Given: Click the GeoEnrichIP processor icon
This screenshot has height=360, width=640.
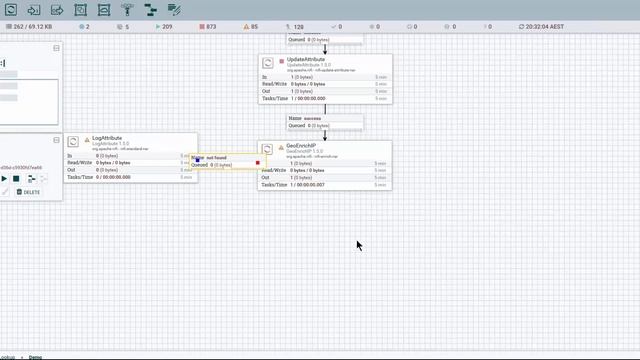Looking at the screenshot, I should coord(267,149).
